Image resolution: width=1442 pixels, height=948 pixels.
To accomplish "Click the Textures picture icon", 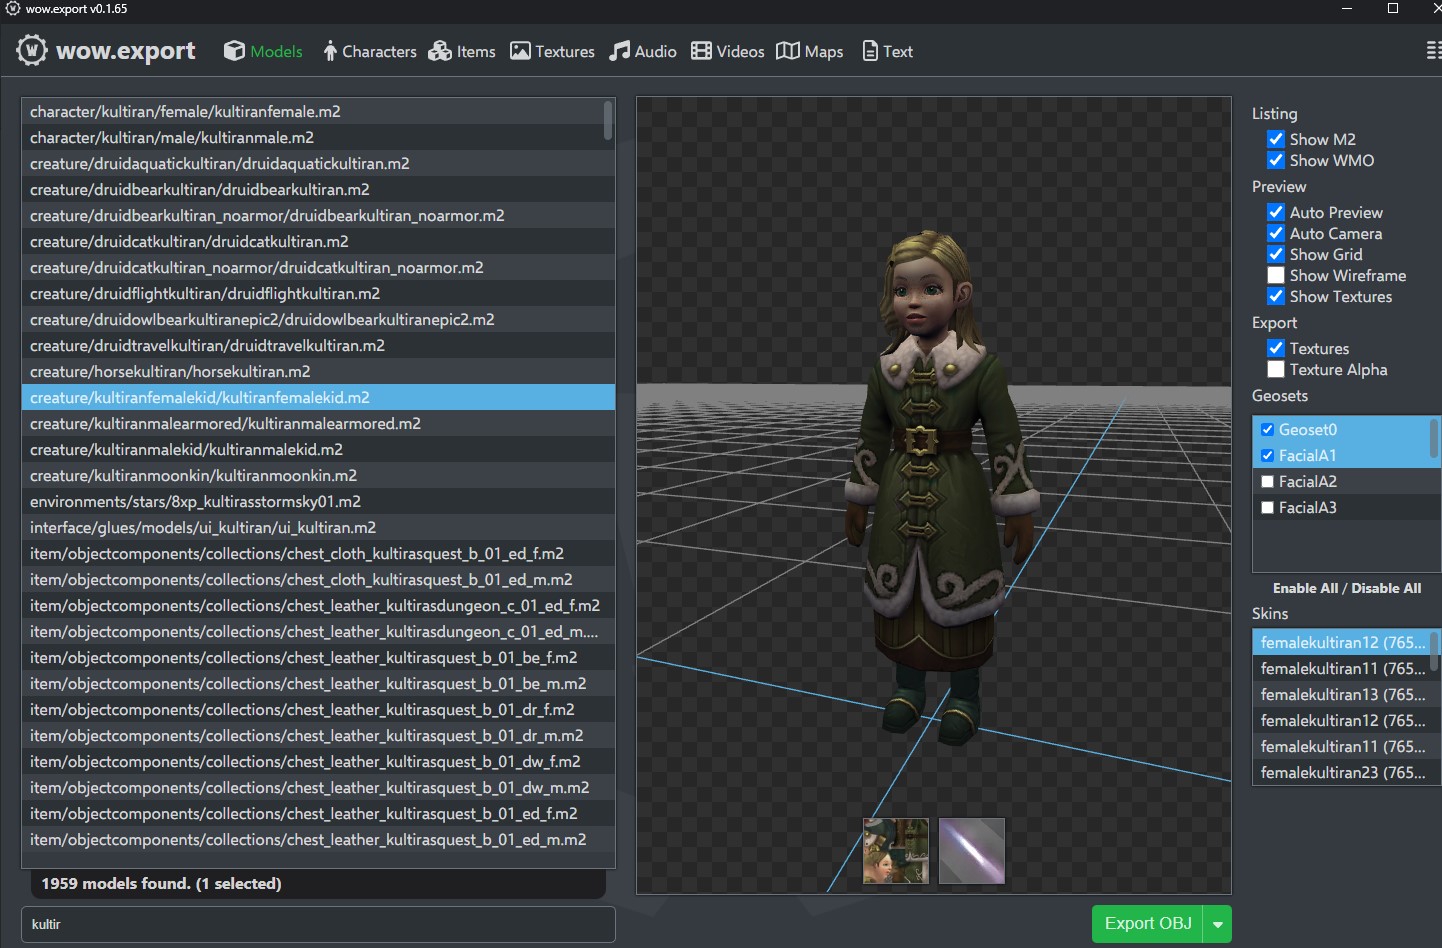I will click(520, 51).
